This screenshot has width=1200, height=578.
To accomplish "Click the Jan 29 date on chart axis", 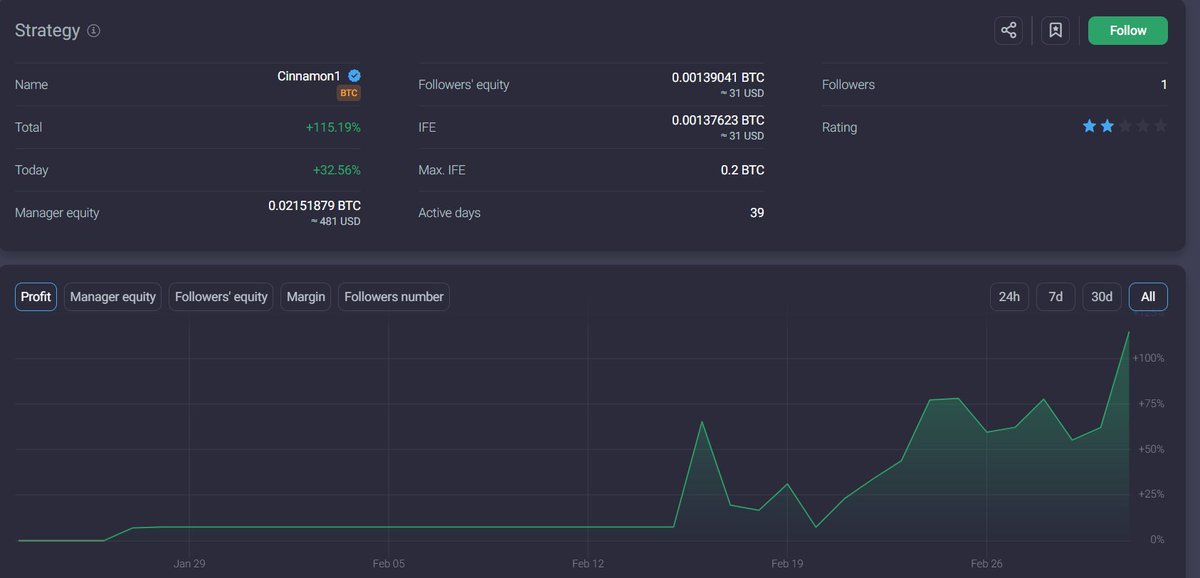I will (x=189, y=564).
